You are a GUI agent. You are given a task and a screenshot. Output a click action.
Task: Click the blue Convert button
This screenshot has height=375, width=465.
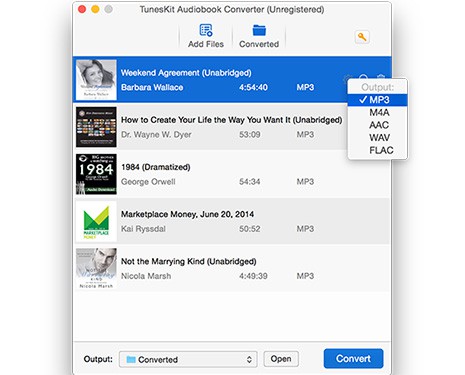[x=353, y=359]
